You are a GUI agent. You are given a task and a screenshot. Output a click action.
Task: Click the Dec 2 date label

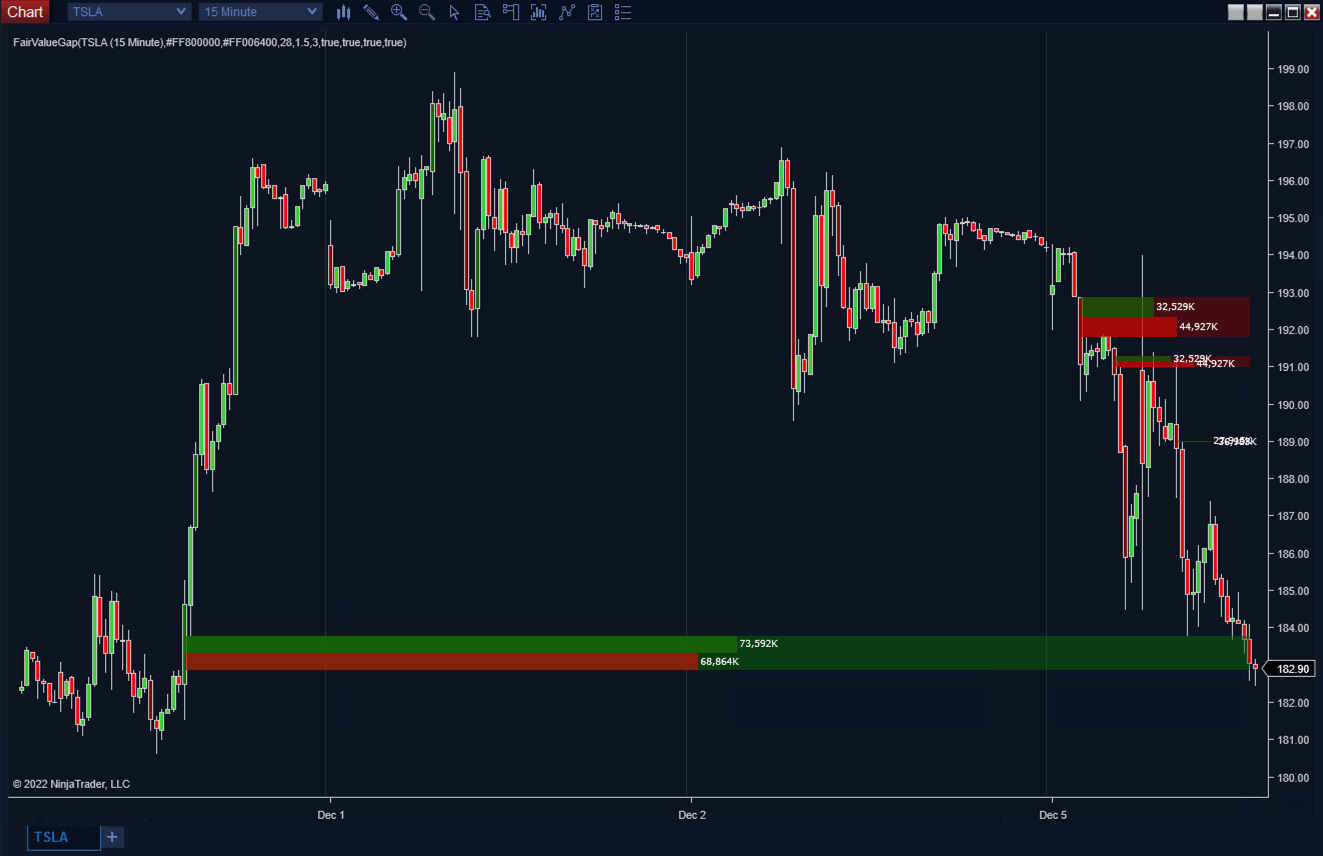(692, 815)
